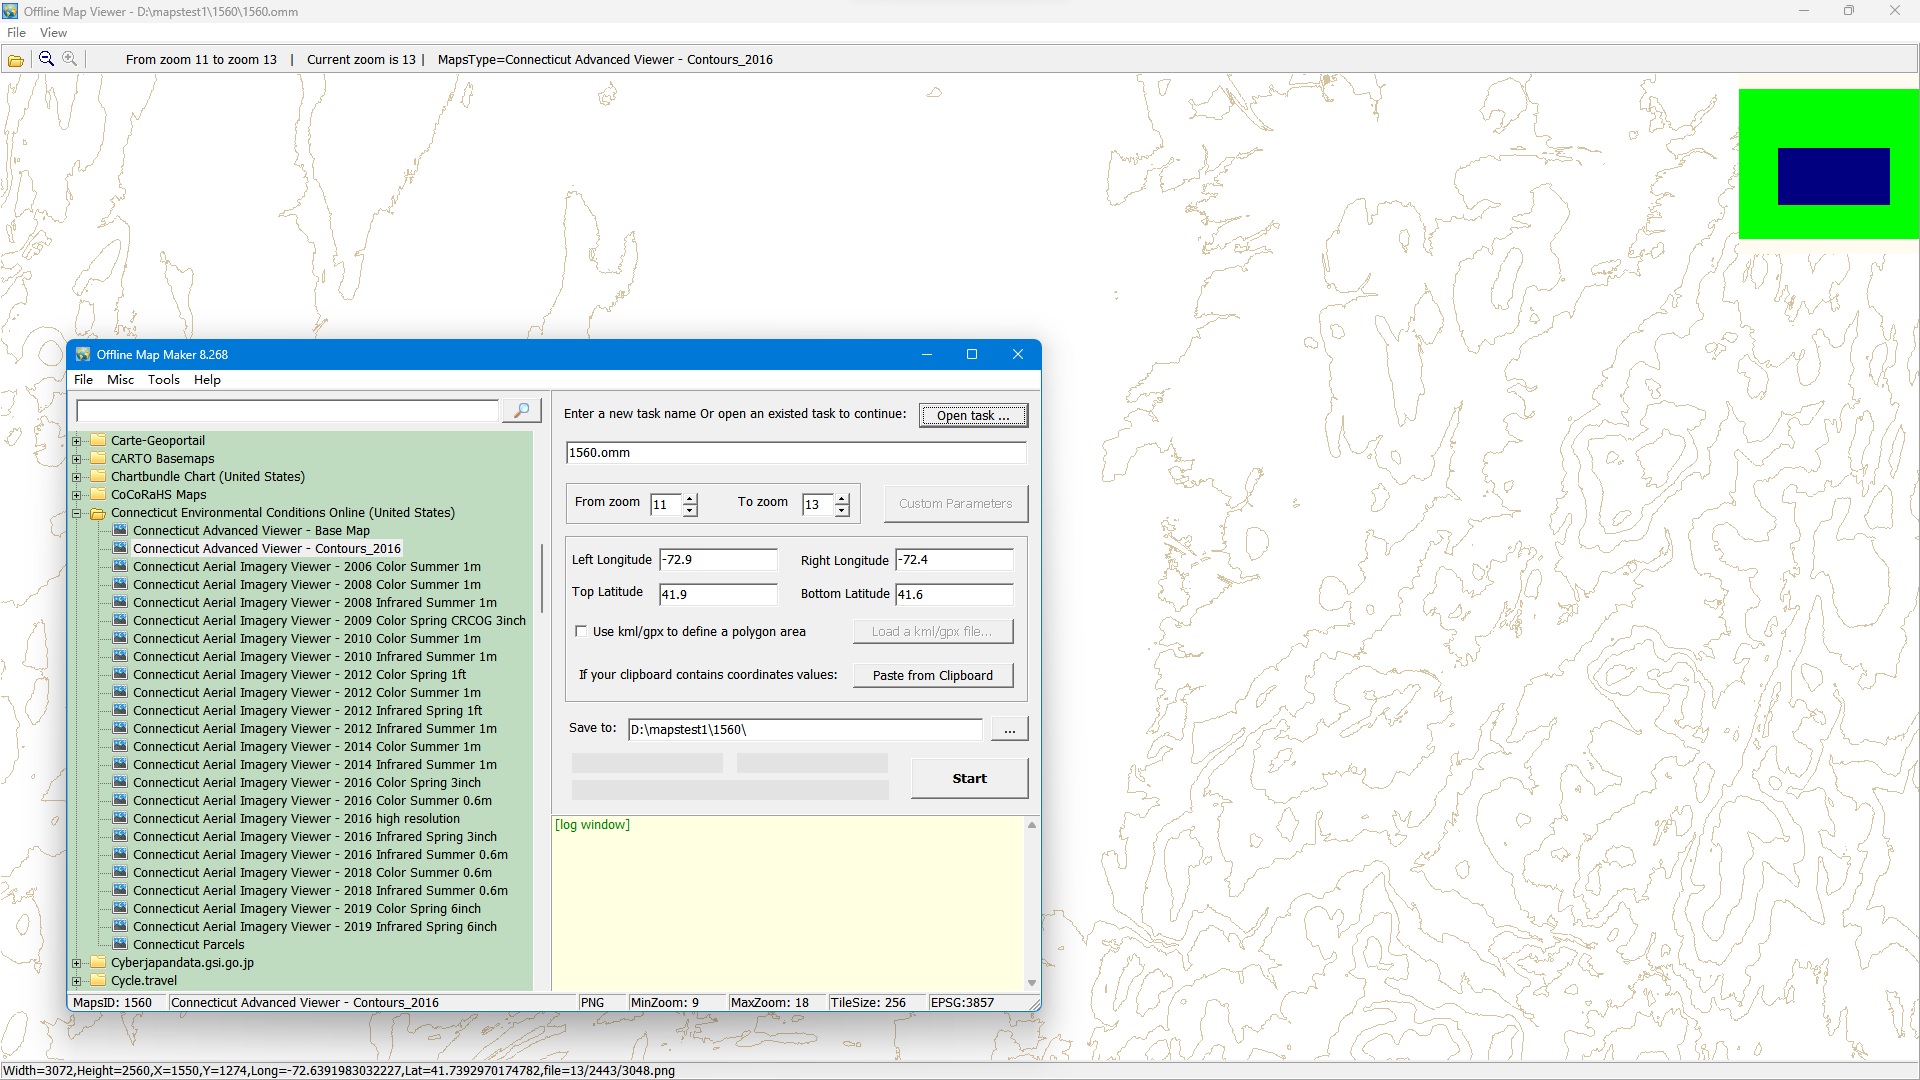1920x1080 pixels.
Task: Click the folder icon of Cyberjapandata.gsi.go.jp
Action: (98, 962)
